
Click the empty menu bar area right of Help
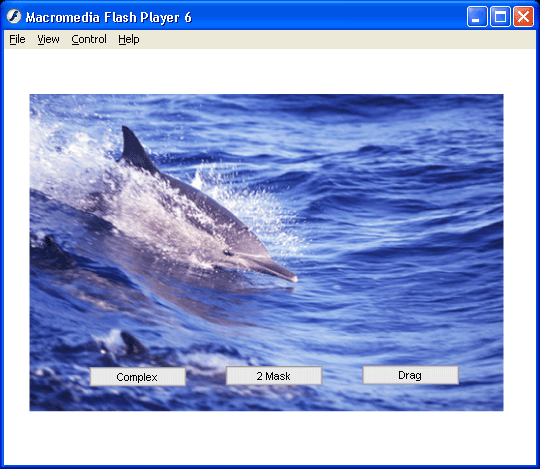click(x=338, y=39)
